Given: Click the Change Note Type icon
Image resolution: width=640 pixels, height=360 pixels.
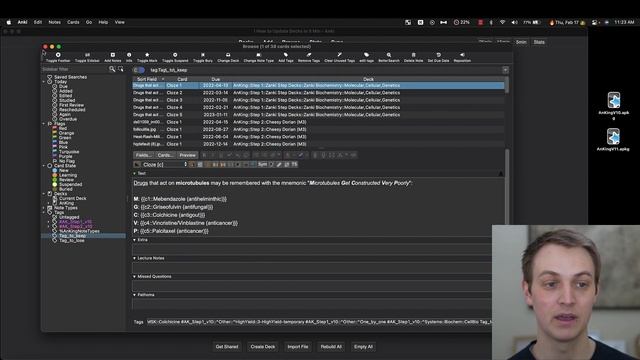Looking at the screenshot, I should 258,55.
